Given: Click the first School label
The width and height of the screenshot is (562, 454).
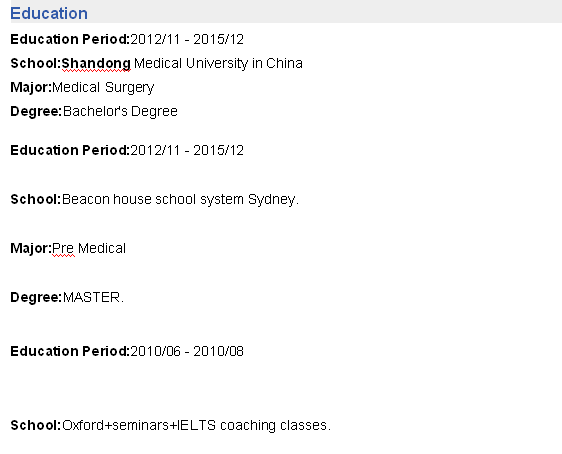Looking at the screenshot, I should coord(36,63).
